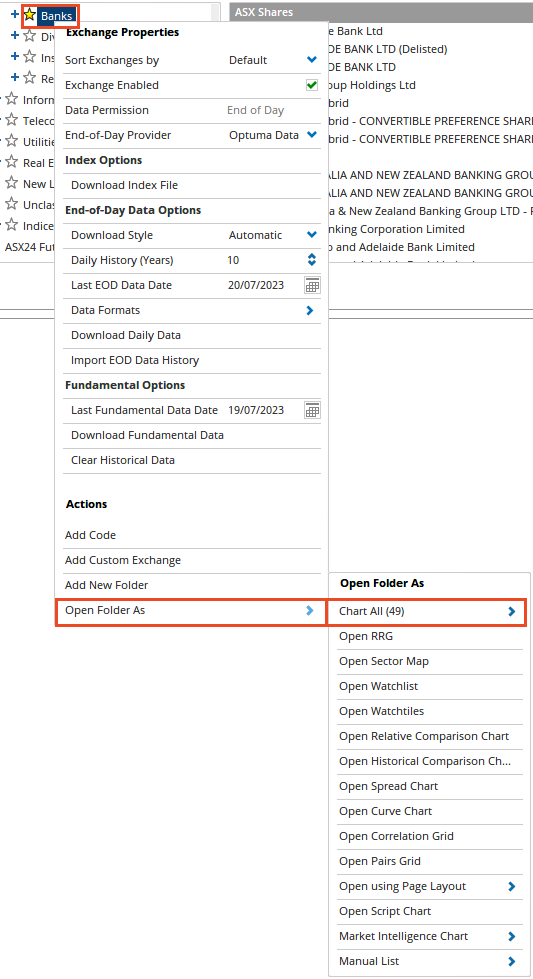Expand the Div folder plus icon

(x=15, y=36)
